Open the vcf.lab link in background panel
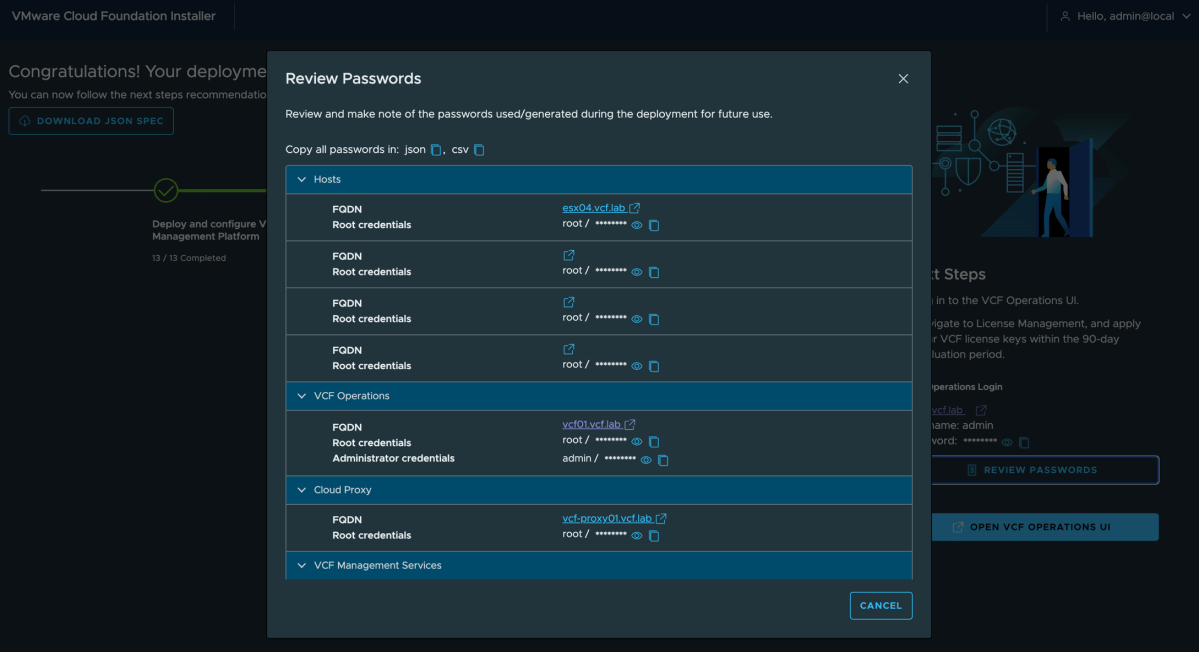The image size is (1199, 652). pyautogui.click(x=948, y=410)
